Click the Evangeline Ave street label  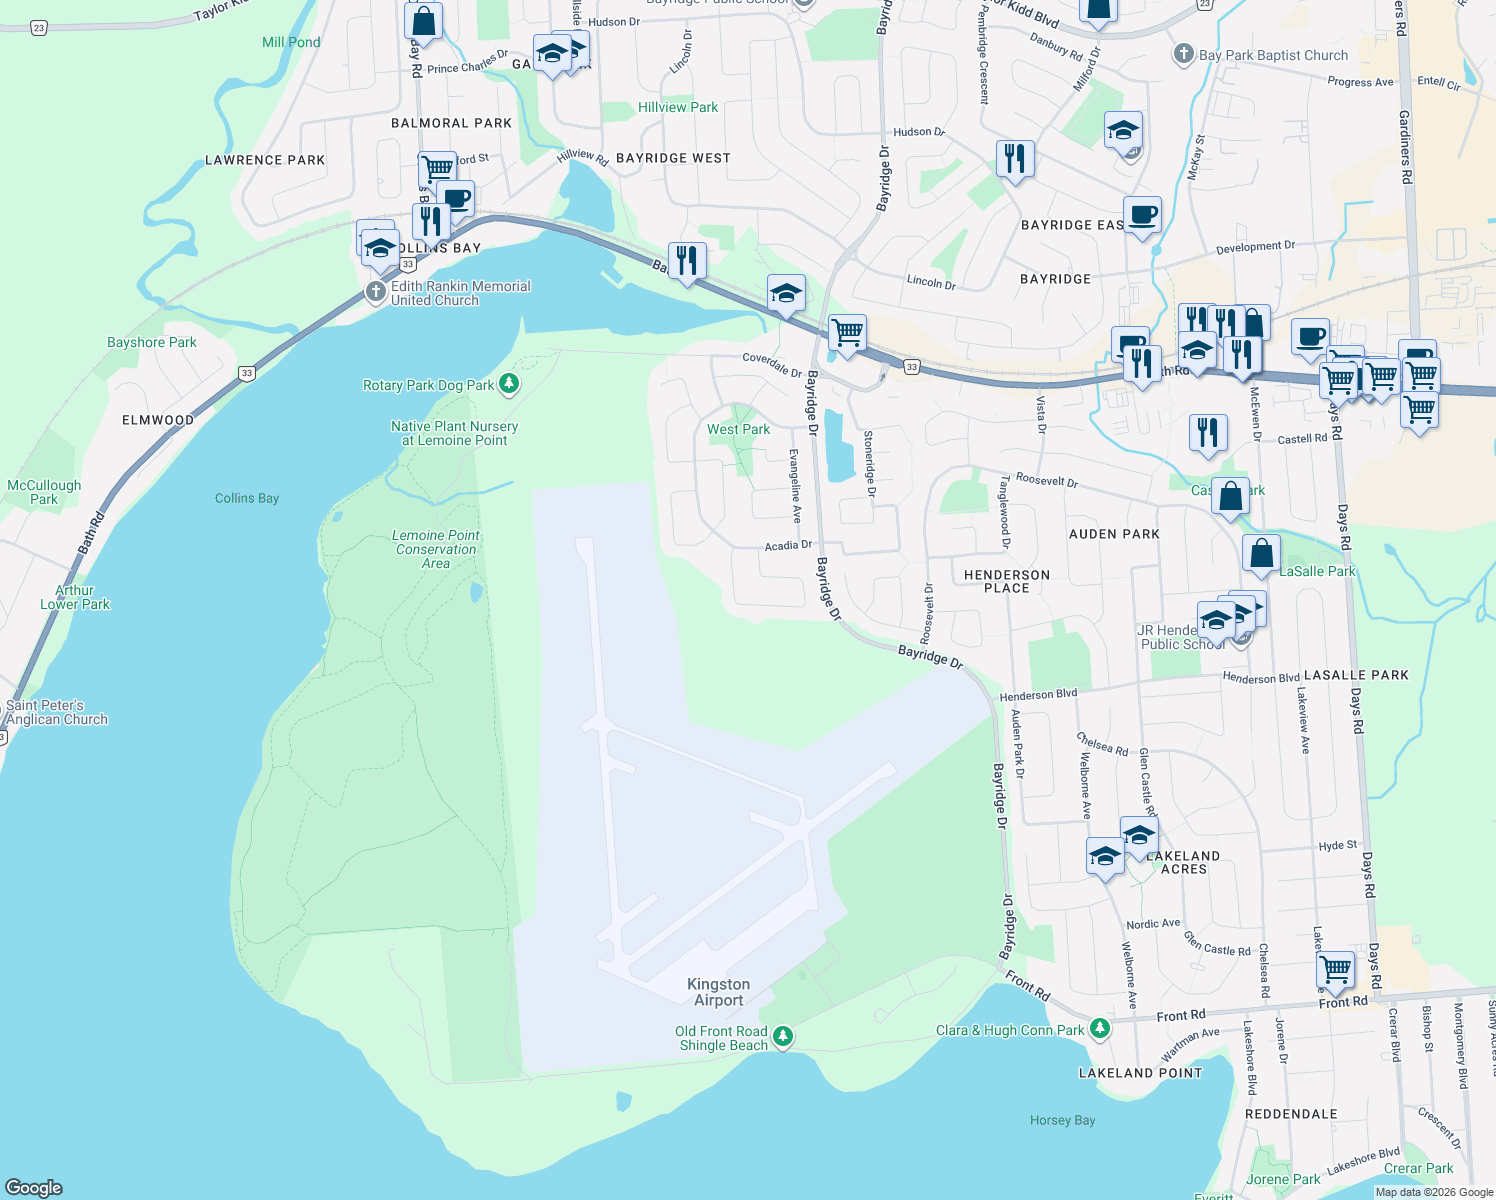coord(795,486)
